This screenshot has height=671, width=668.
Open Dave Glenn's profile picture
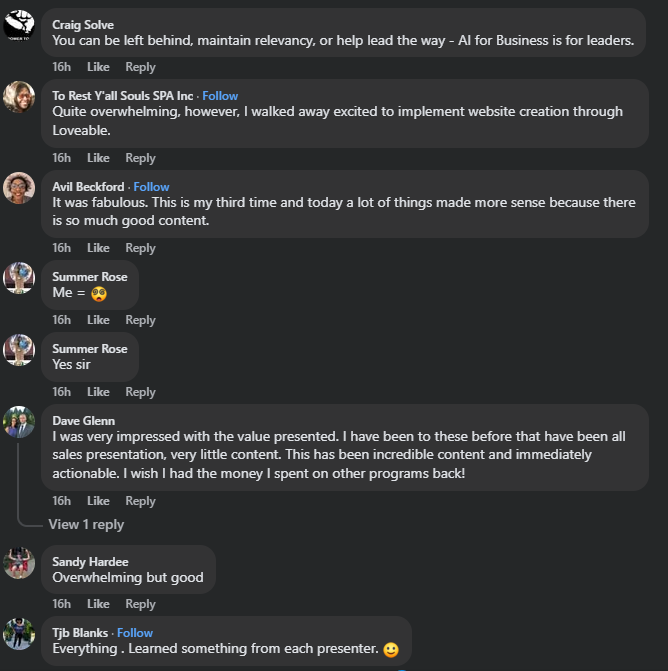coord(19,422)
